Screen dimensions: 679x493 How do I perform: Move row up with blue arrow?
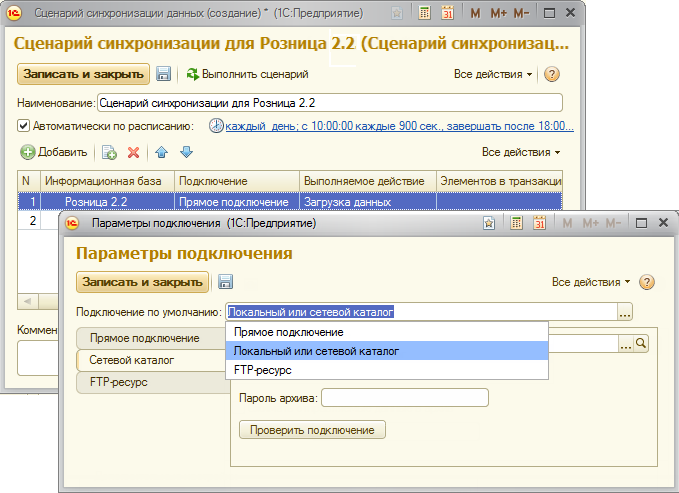point(162,152)
